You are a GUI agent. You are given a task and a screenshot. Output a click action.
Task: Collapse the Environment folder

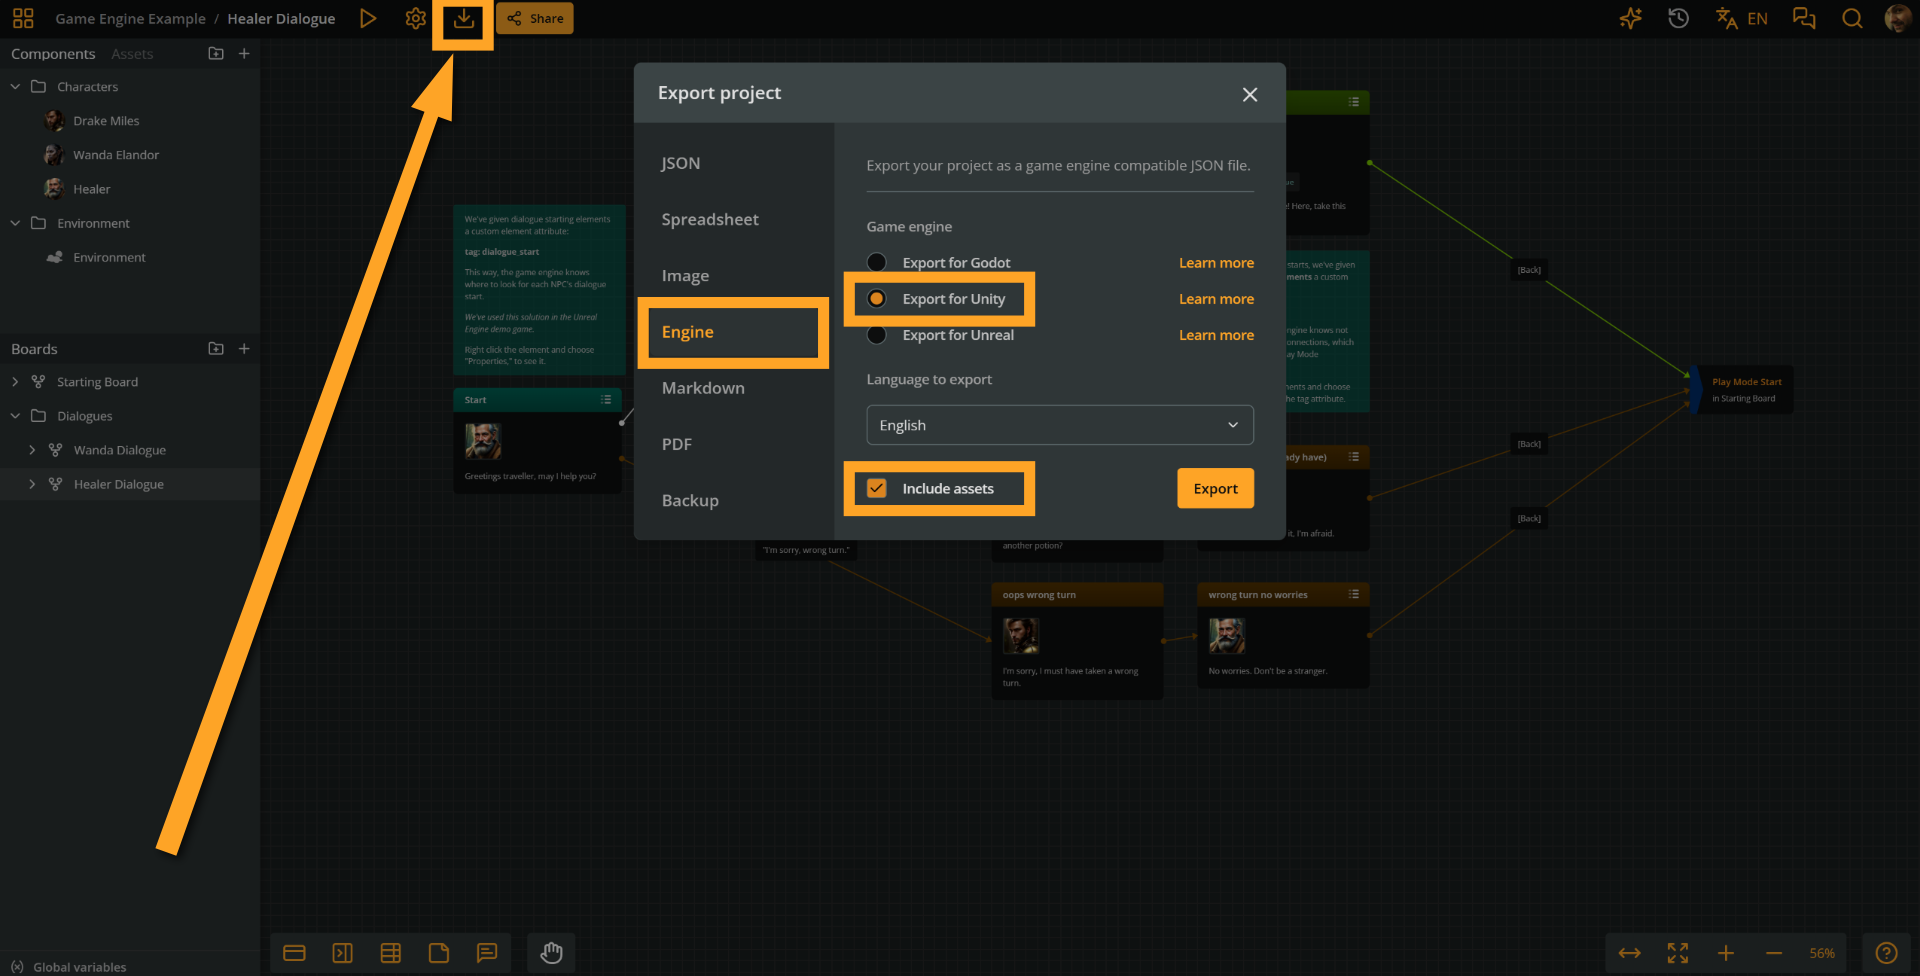click(15, 223)
